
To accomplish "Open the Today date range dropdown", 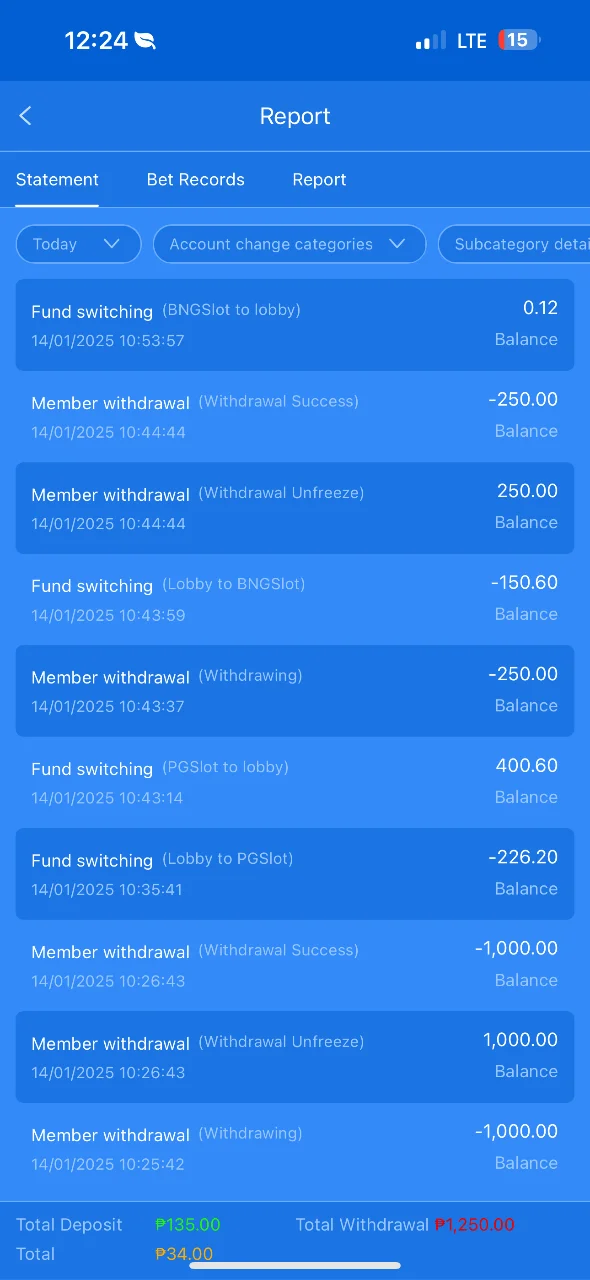I will click(x=78, y=244).
